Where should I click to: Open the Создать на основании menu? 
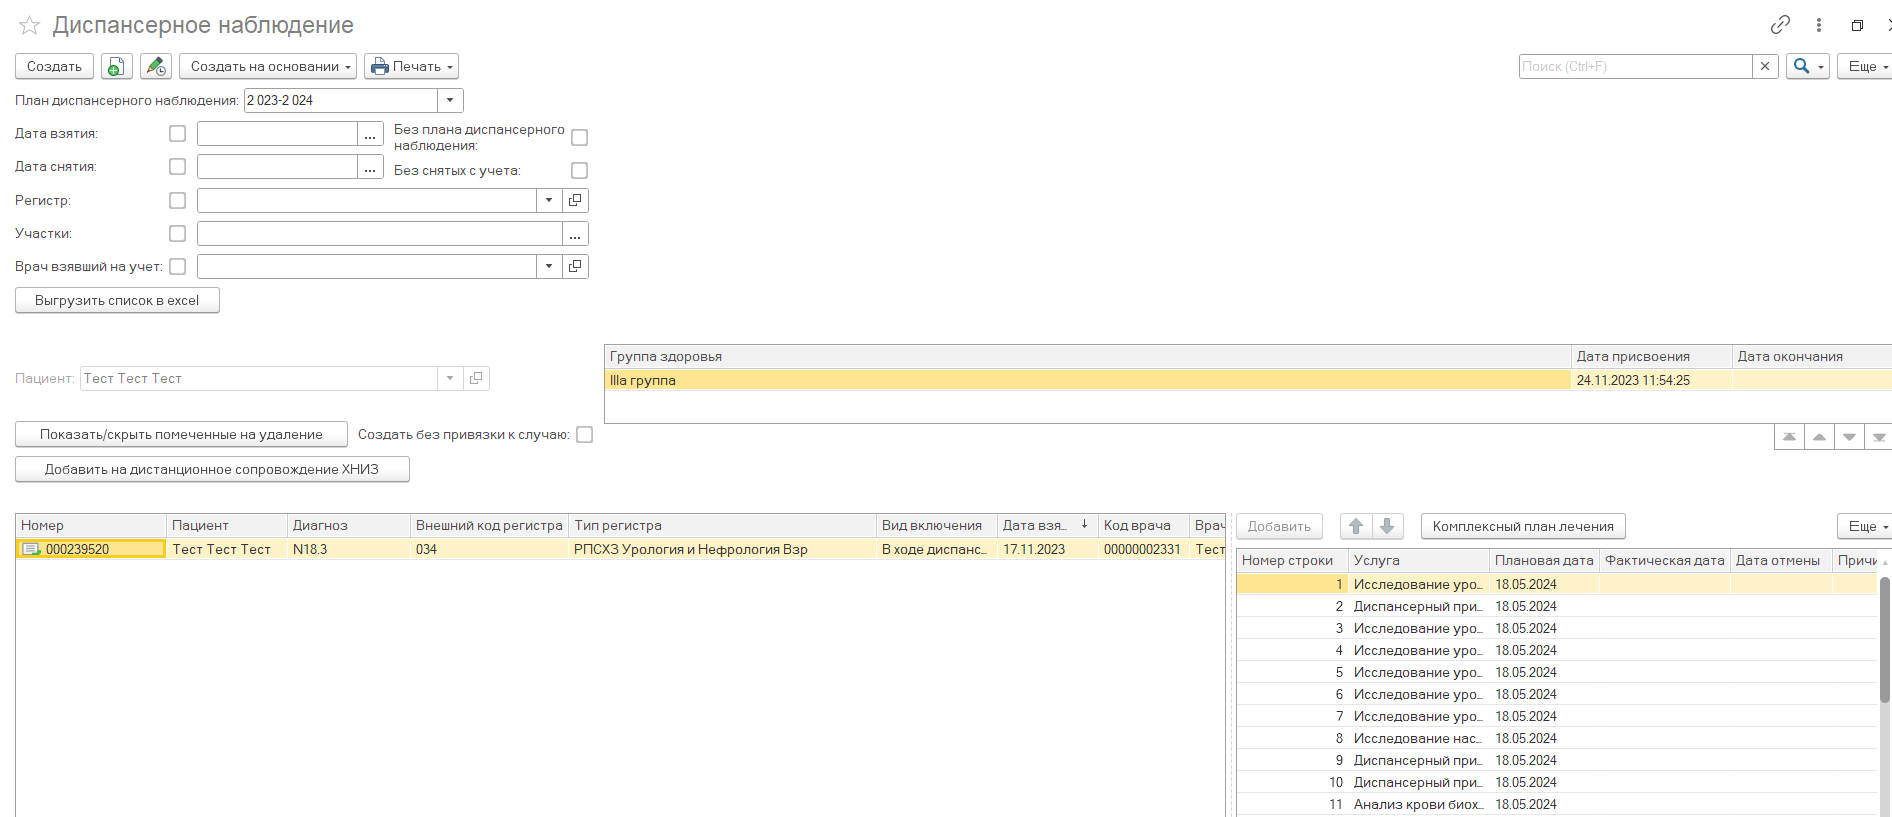[x=267, y=67]
